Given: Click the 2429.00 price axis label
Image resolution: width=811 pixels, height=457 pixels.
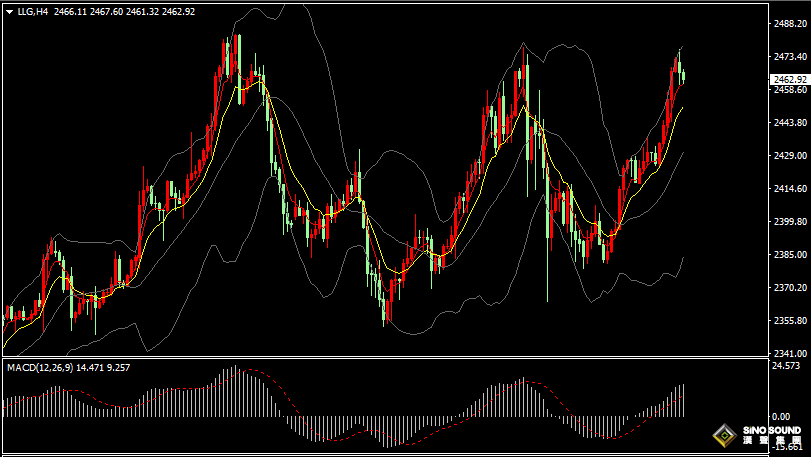Looking at the screenshot, I should pos(789,156).
